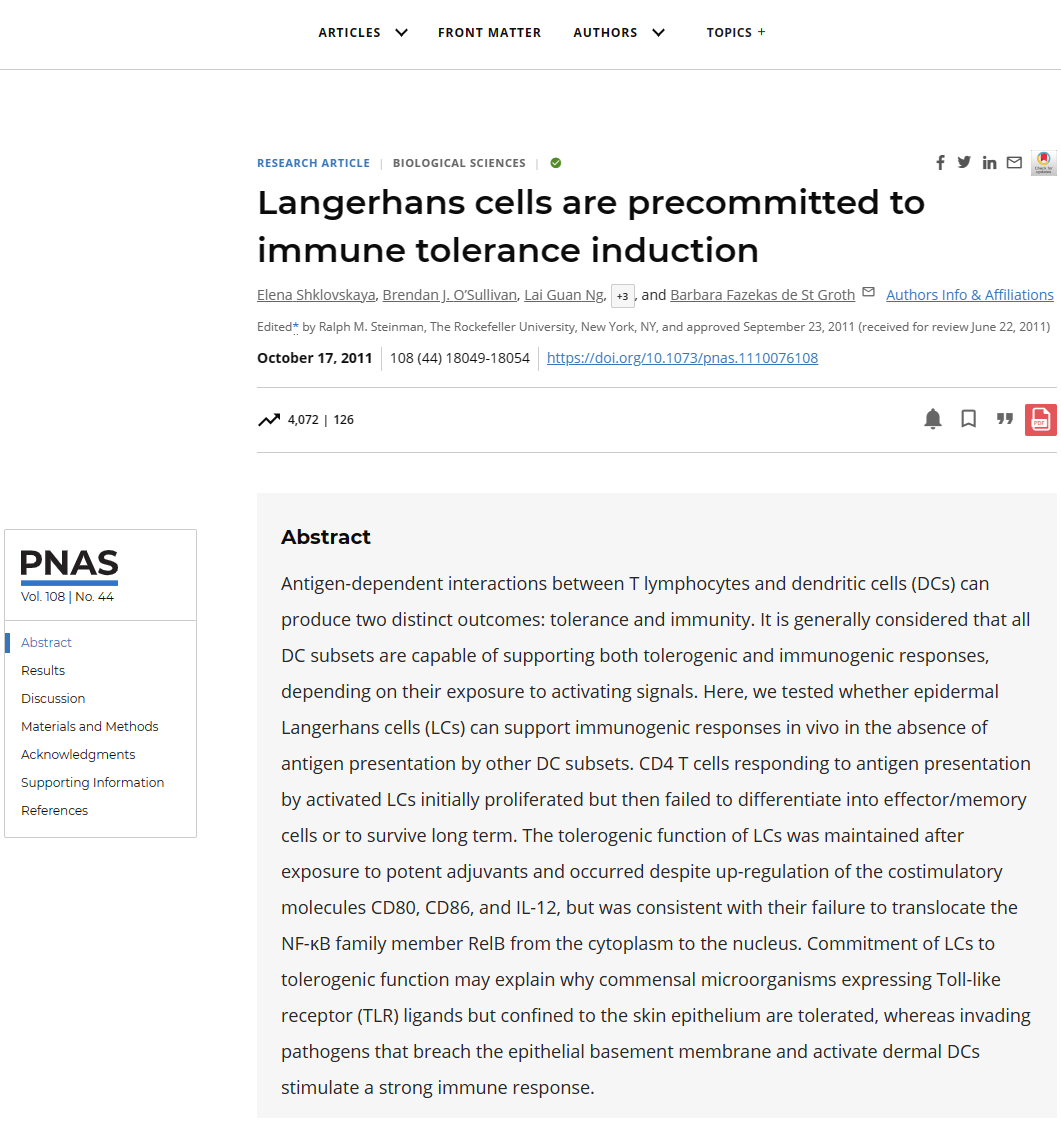Share article on Facebook
This screenshot has width=1061, height=1137.
940,163
